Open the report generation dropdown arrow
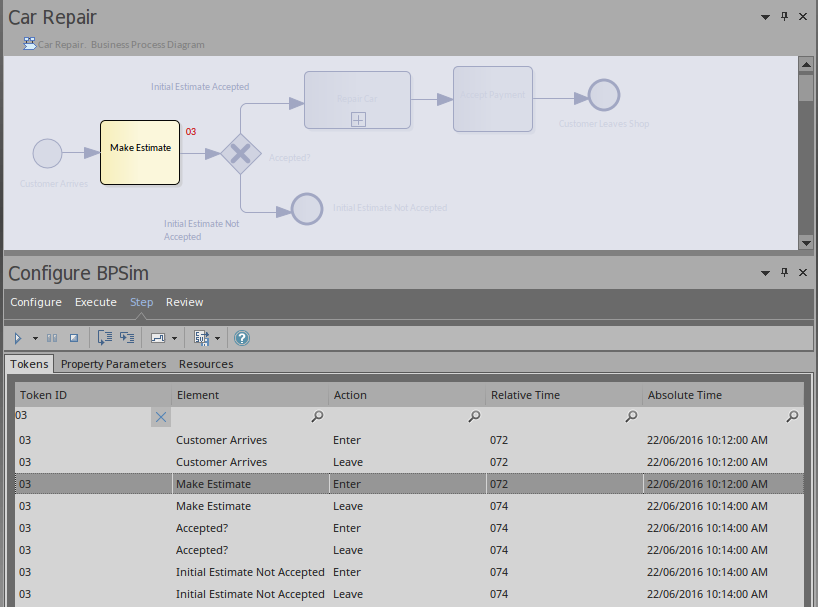 (217, 338)
